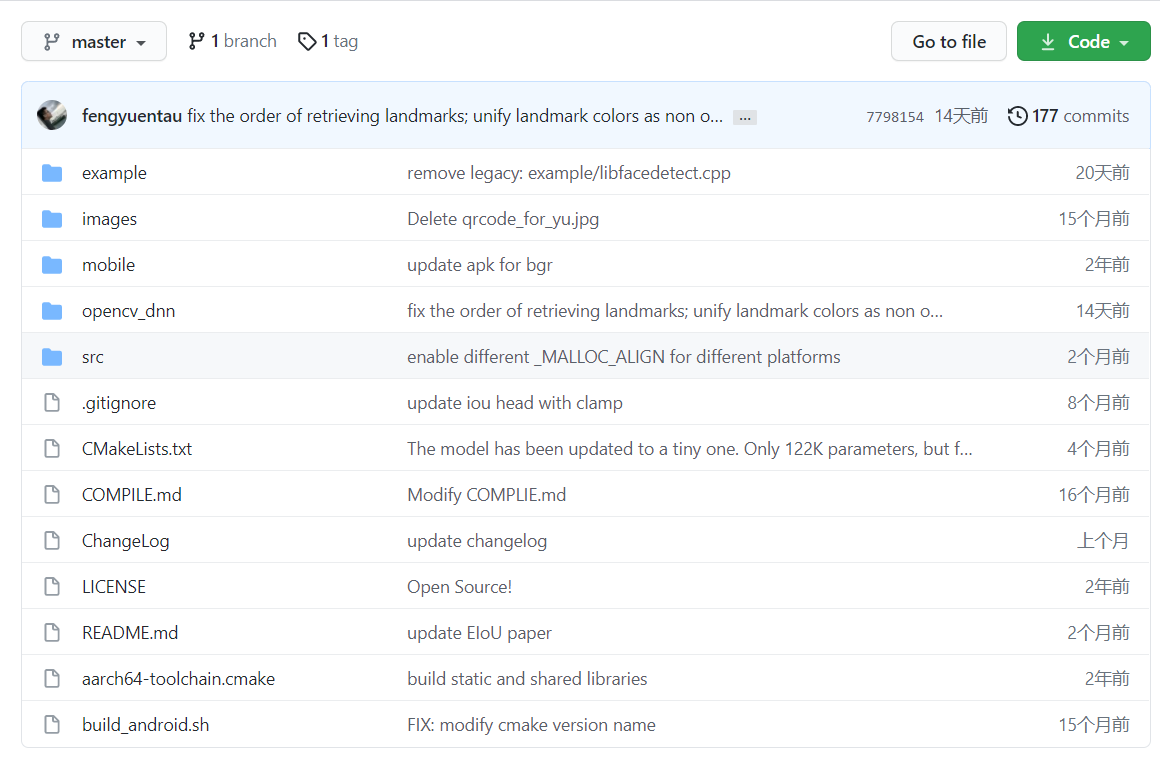
Task: Click the example folder icon
Action: (x=52, y=173)
